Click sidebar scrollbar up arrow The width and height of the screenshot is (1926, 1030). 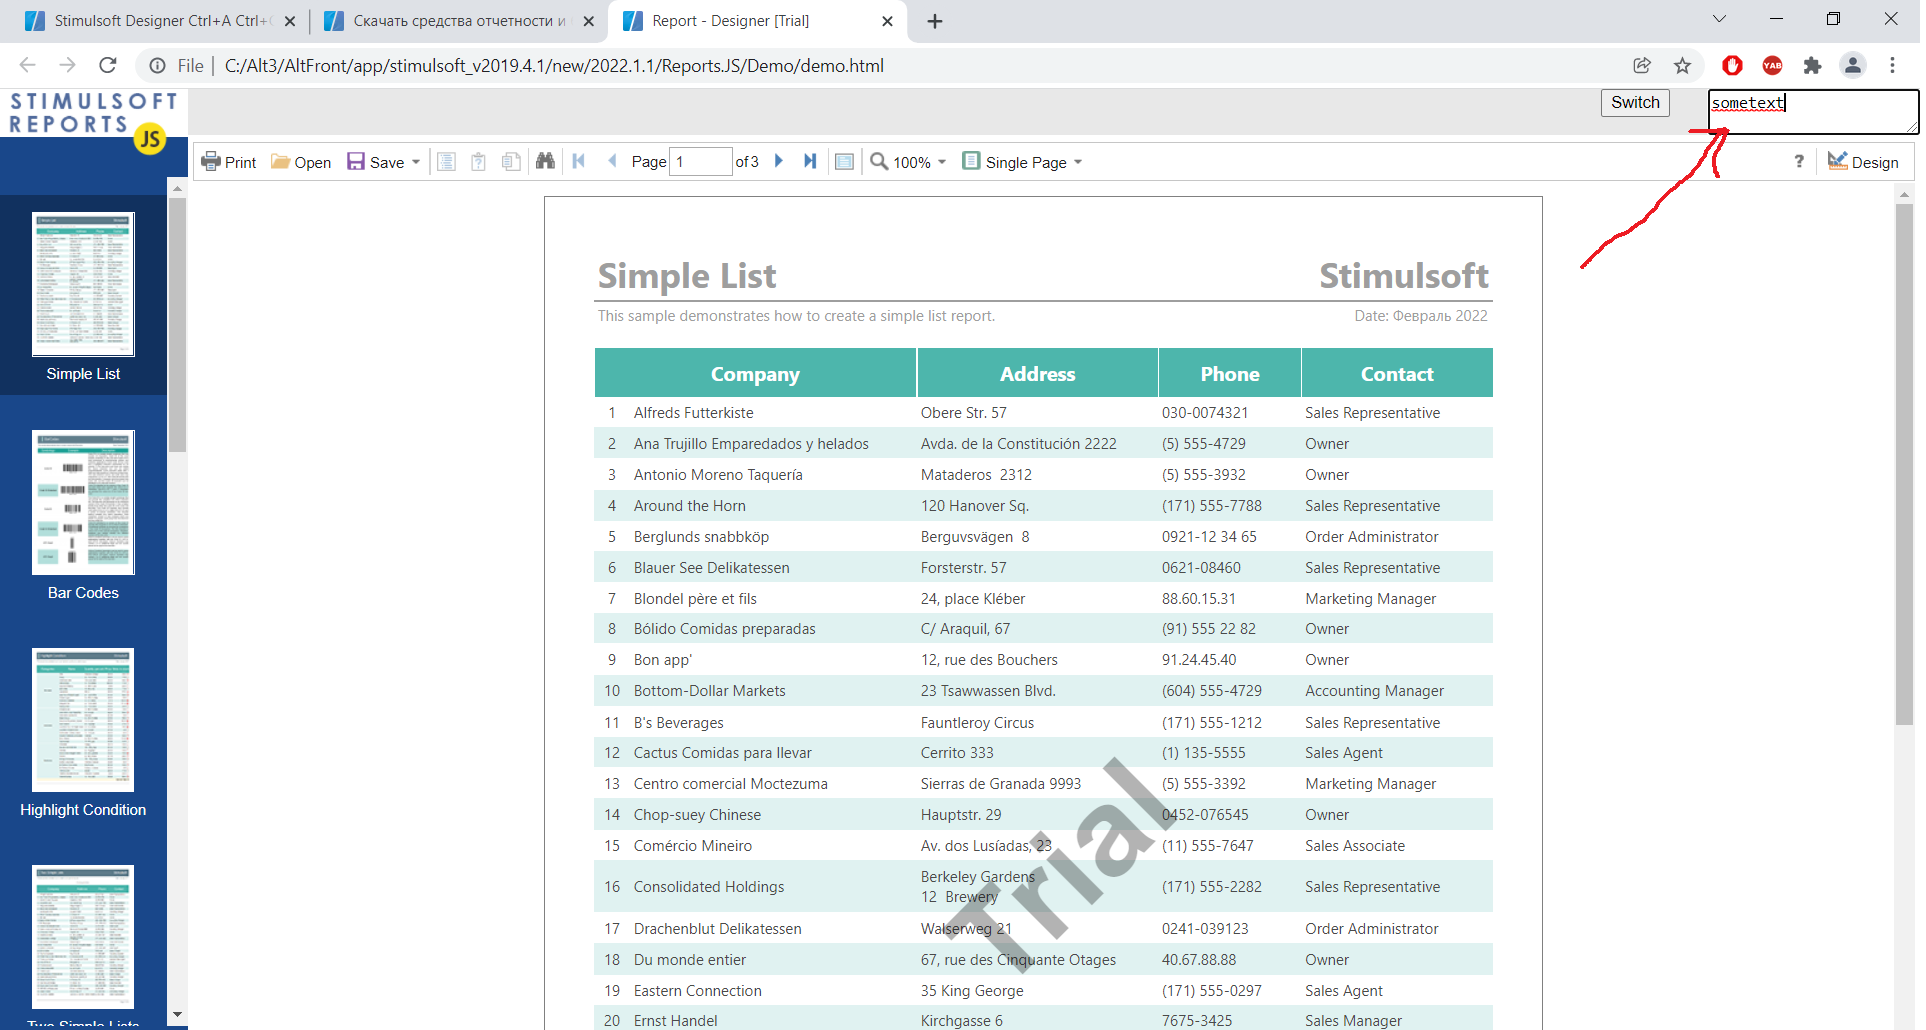(x=177, y=187)
